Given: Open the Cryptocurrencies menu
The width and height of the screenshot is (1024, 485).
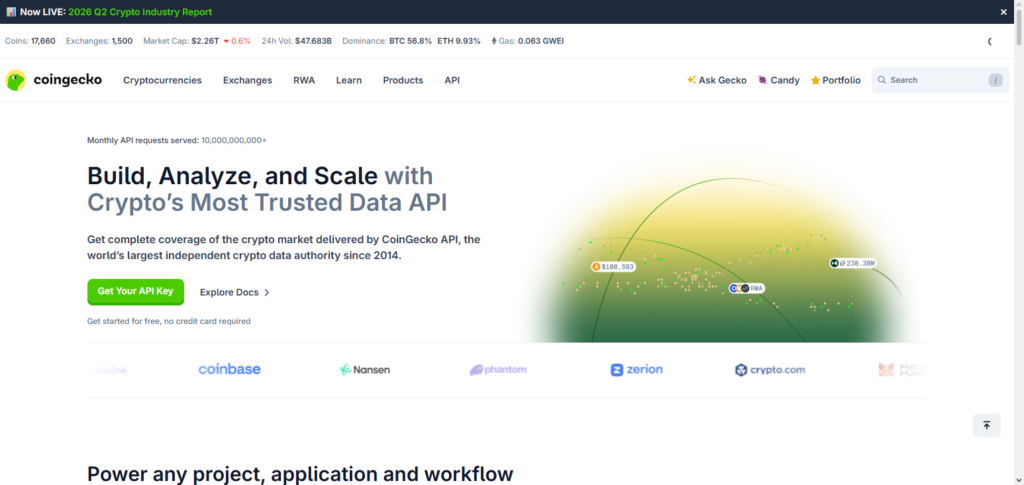Looking at the screenshot, I should pos(163,80).
